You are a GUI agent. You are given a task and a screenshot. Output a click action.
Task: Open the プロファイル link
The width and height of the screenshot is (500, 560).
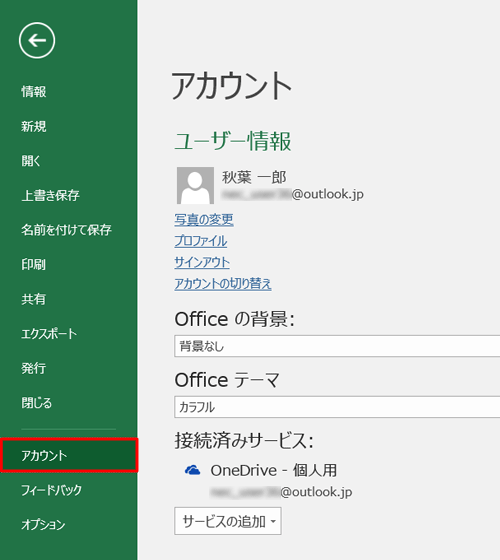[x=201, y=241]
